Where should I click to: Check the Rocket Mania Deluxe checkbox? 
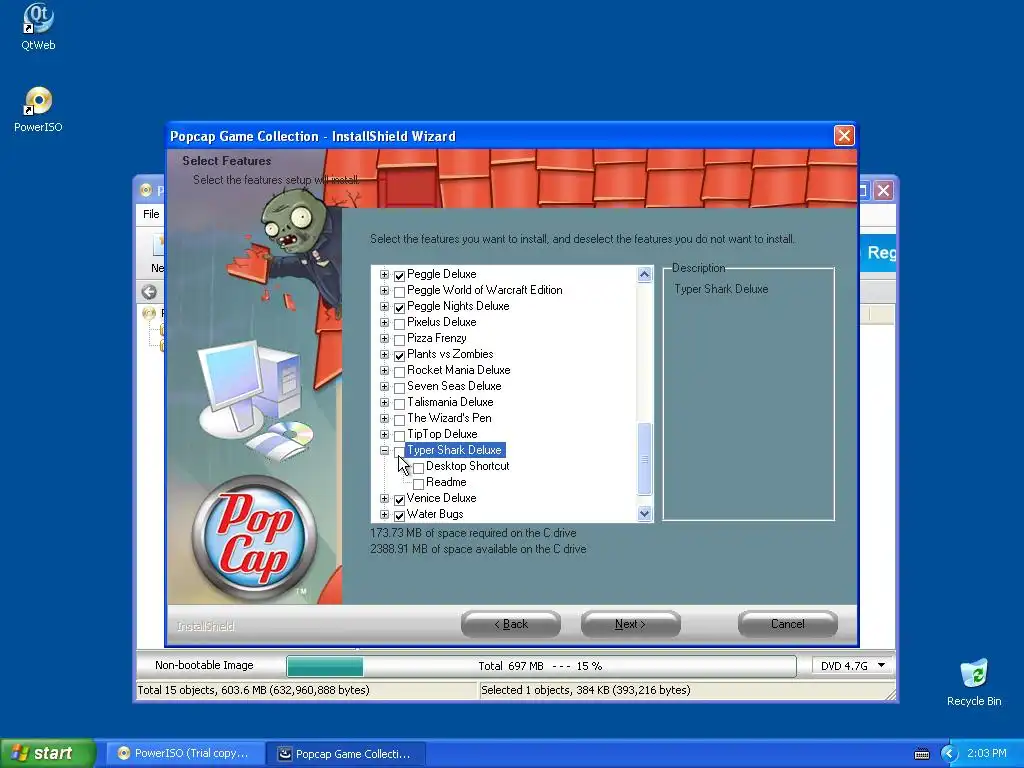[x=400, y=371]
